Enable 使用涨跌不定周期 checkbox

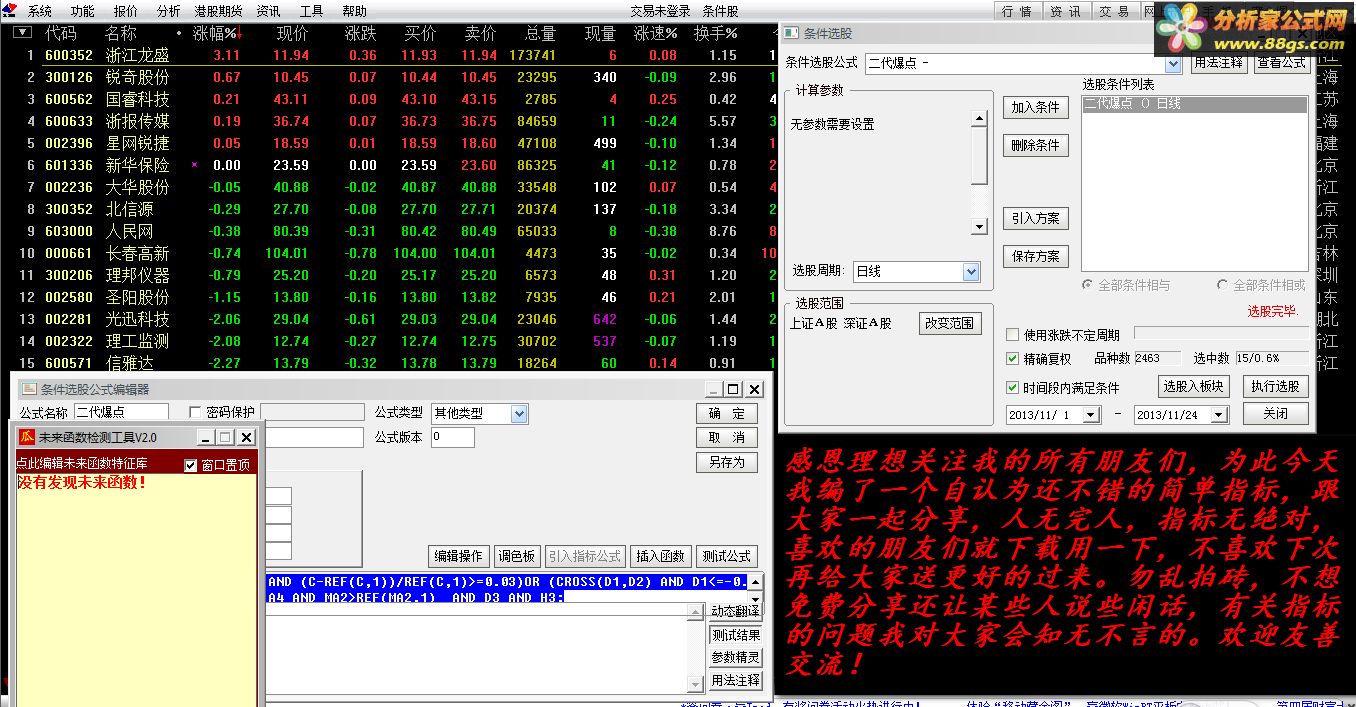pyautogui.click(x=1013, y=335)
